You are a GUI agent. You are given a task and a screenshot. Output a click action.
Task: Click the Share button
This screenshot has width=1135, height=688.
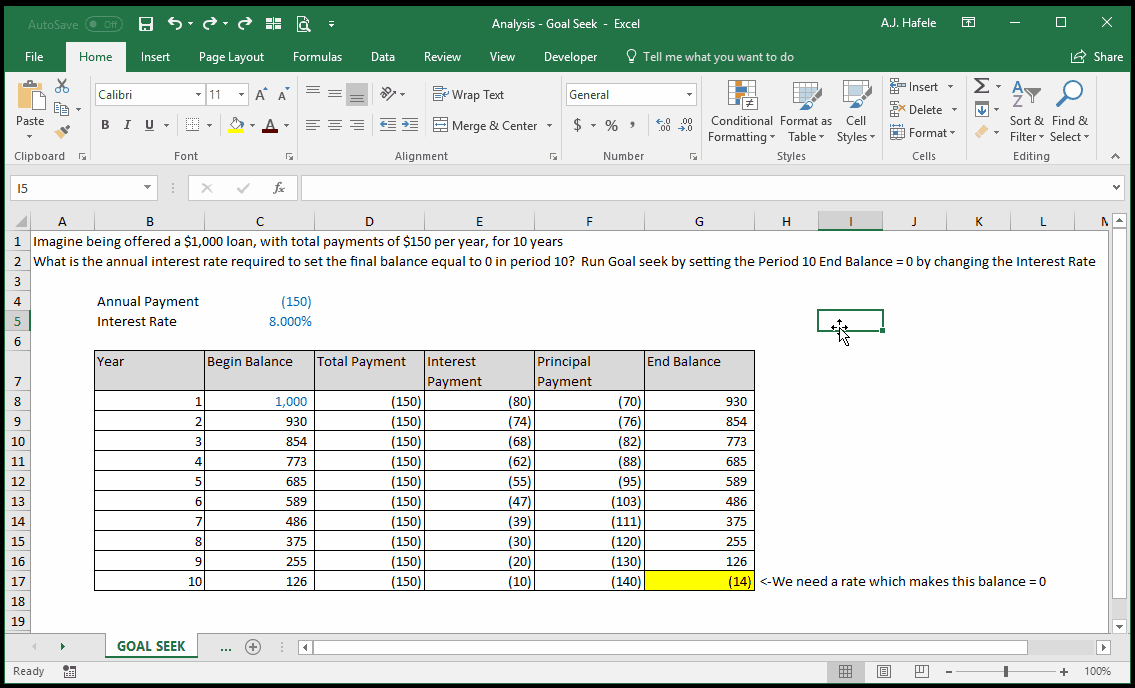point(1097,56)
